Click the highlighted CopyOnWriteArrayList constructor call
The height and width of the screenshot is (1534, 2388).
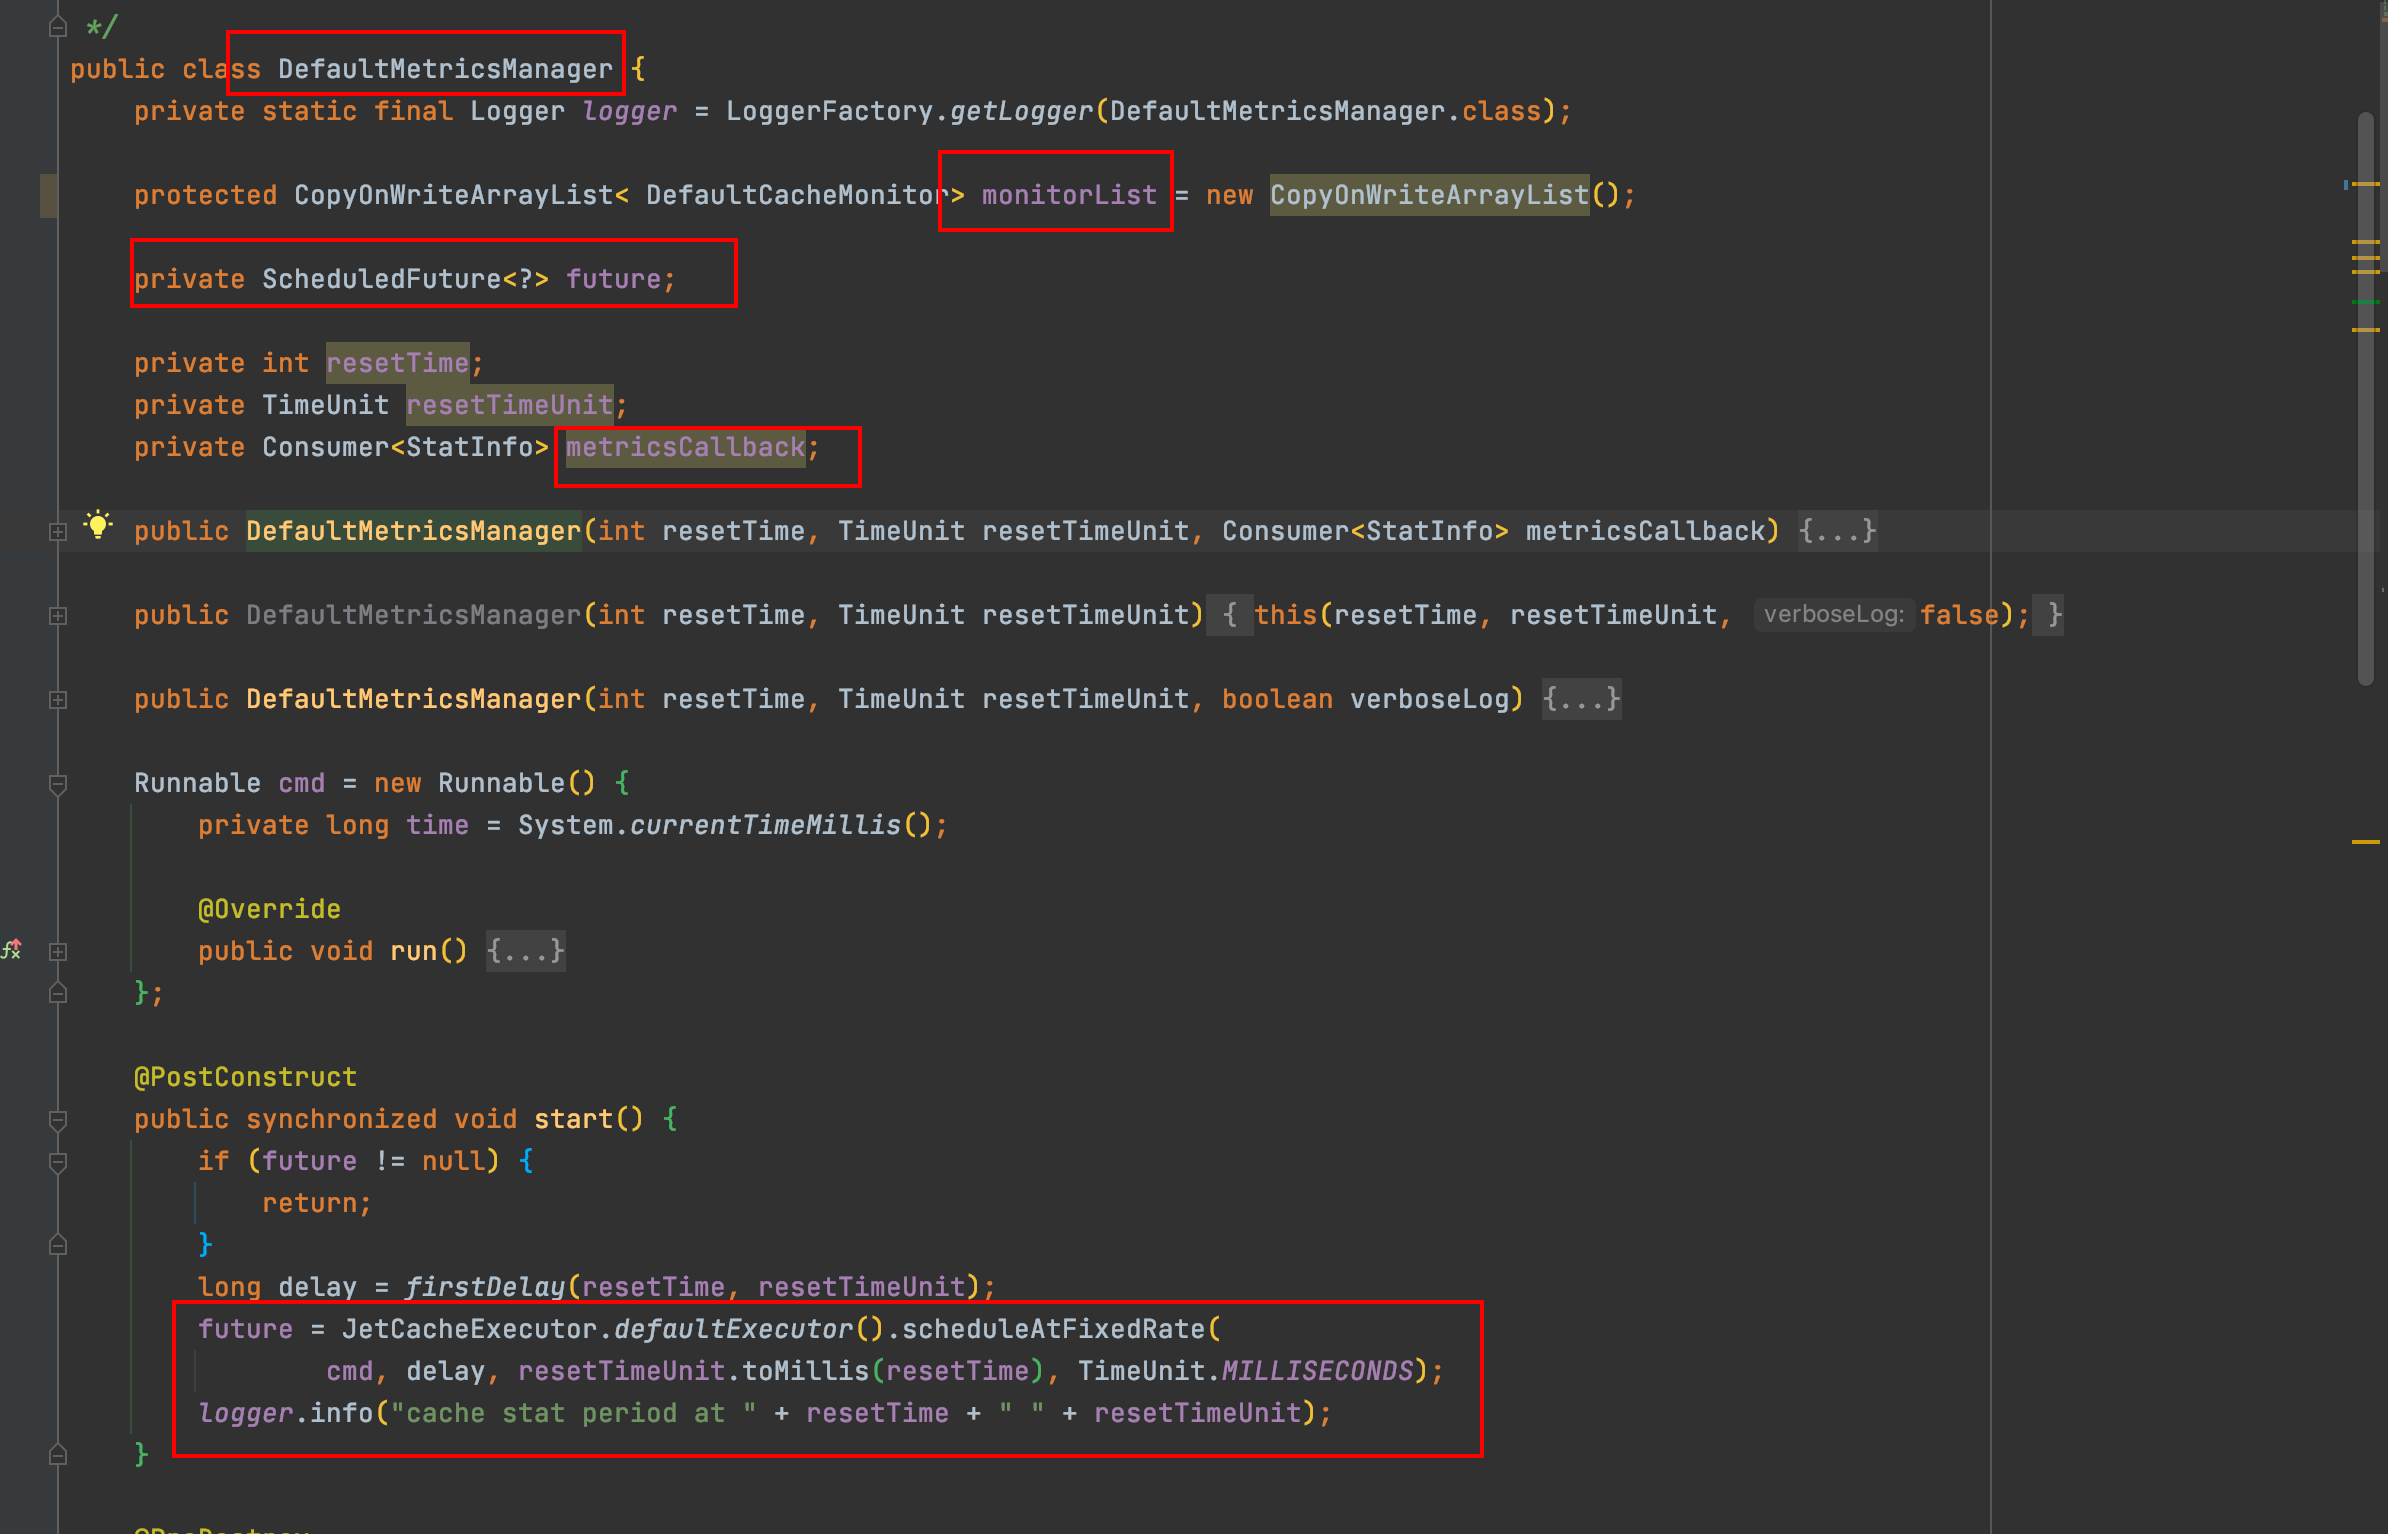(1429, 195)
